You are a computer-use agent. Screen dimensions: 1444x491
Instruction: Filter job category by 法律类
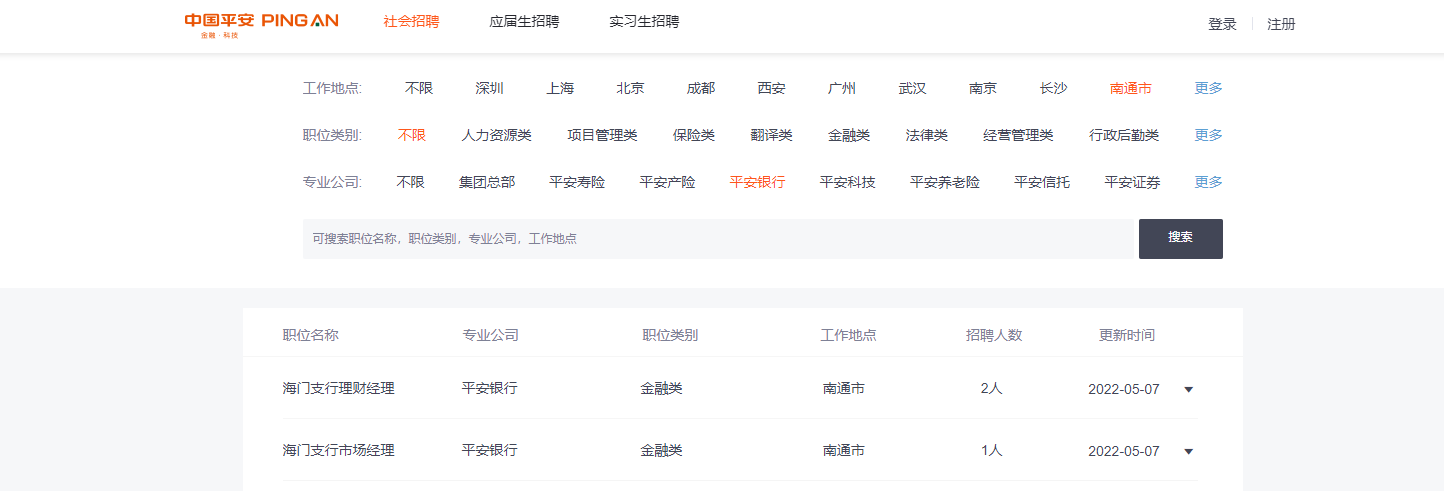coord(927,135)
